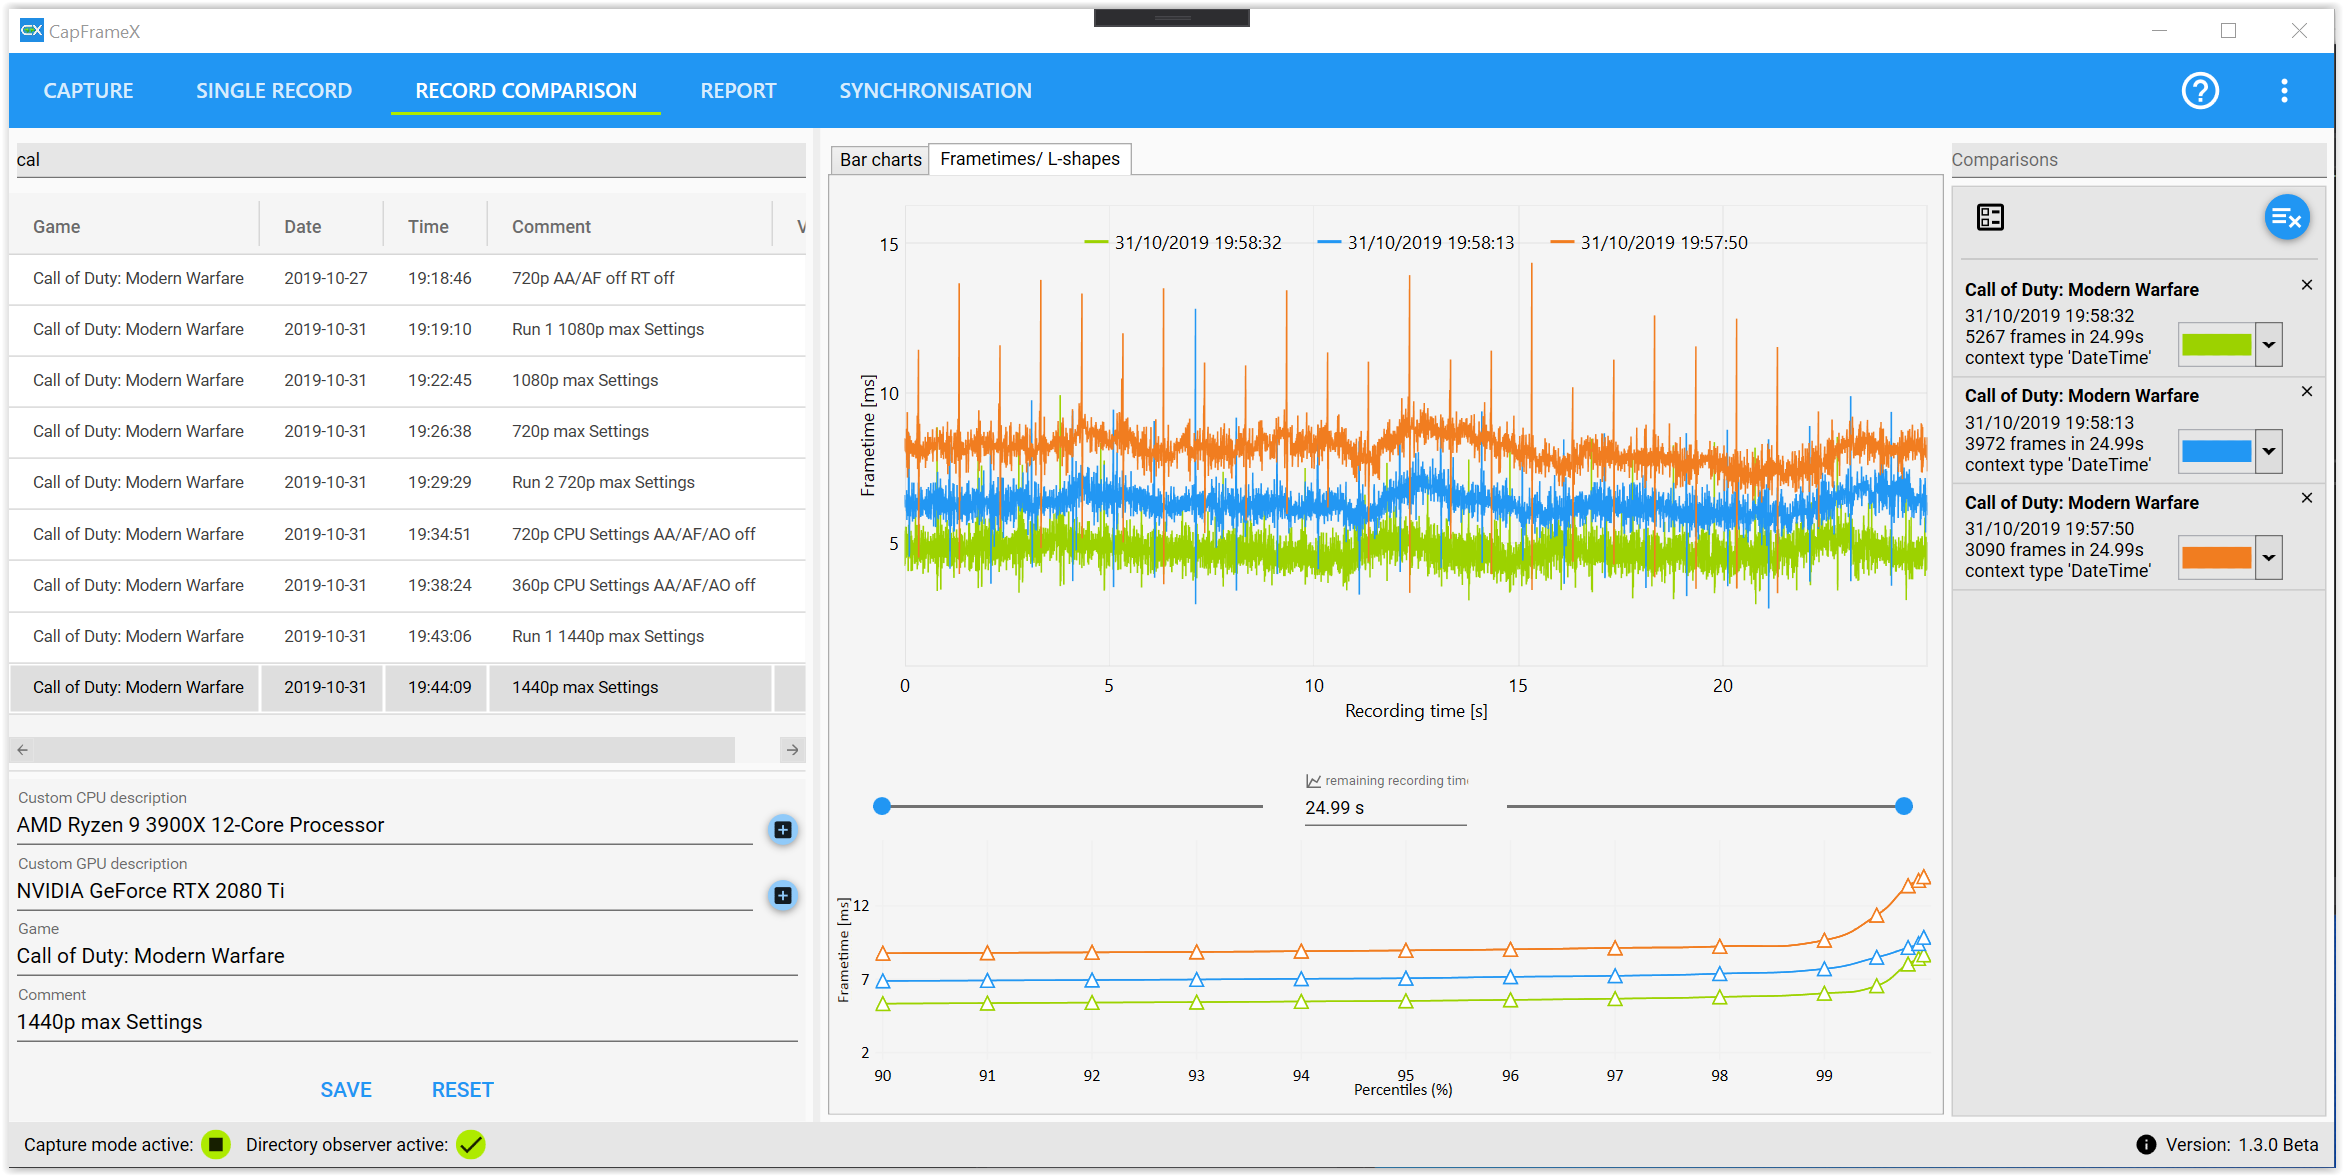This screenshot has width=2344, height=1176.
Task: Open the green color dropdown arrow
Action: (2269, 345)
